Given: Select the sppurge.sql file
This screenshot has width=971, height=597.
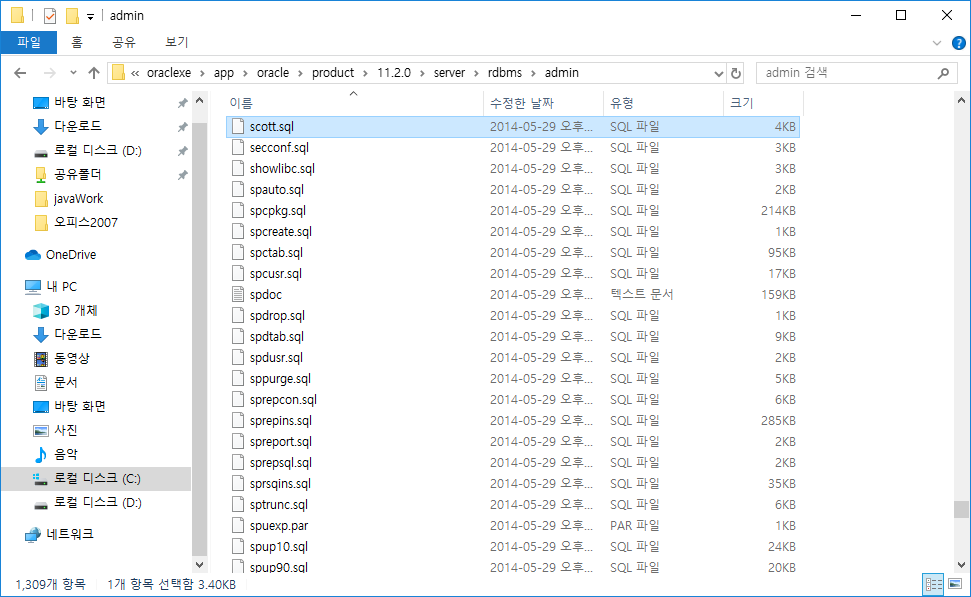Looking at the screenshot, I should click(x=513, y=378).
